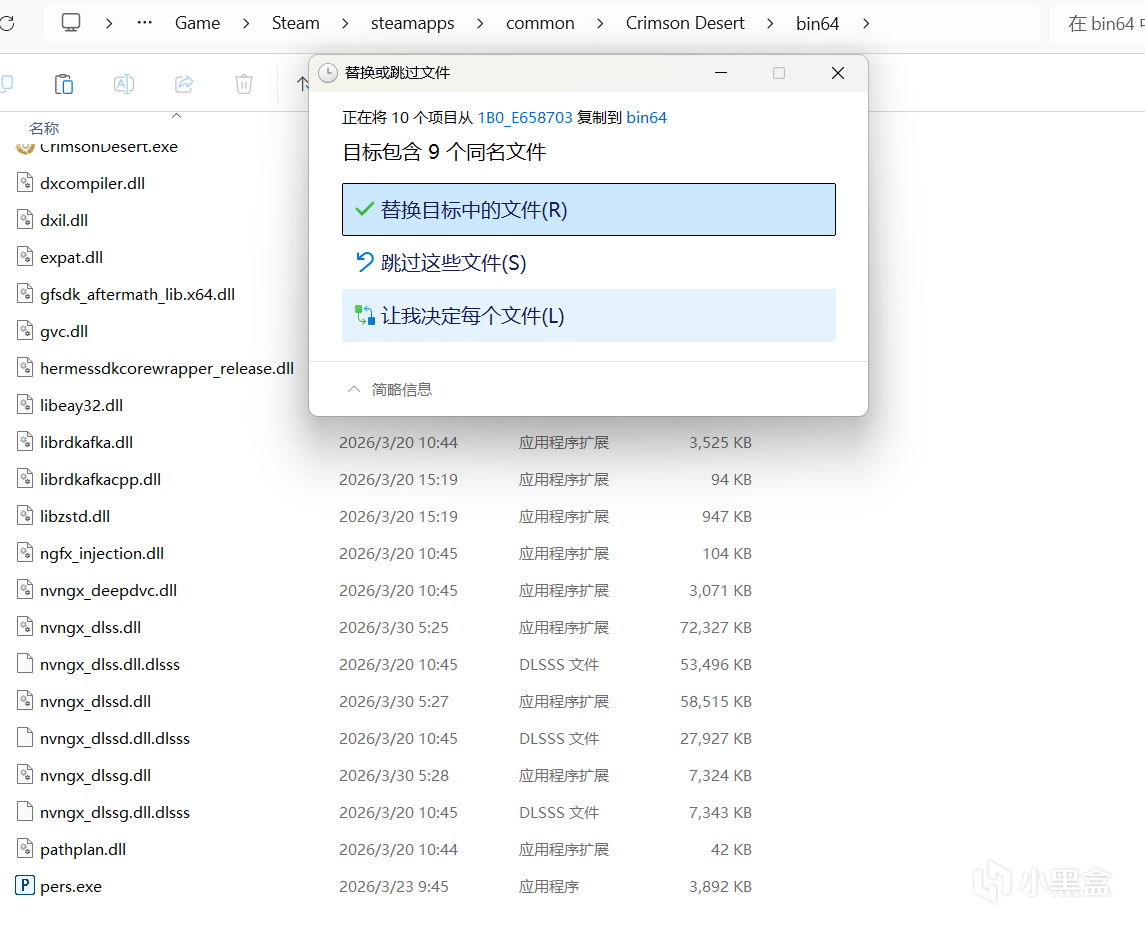Image resolution: width=1145 pixels, height=926 pixels.
Task: Select libzstd.dll file
Action: coord(74,516)
